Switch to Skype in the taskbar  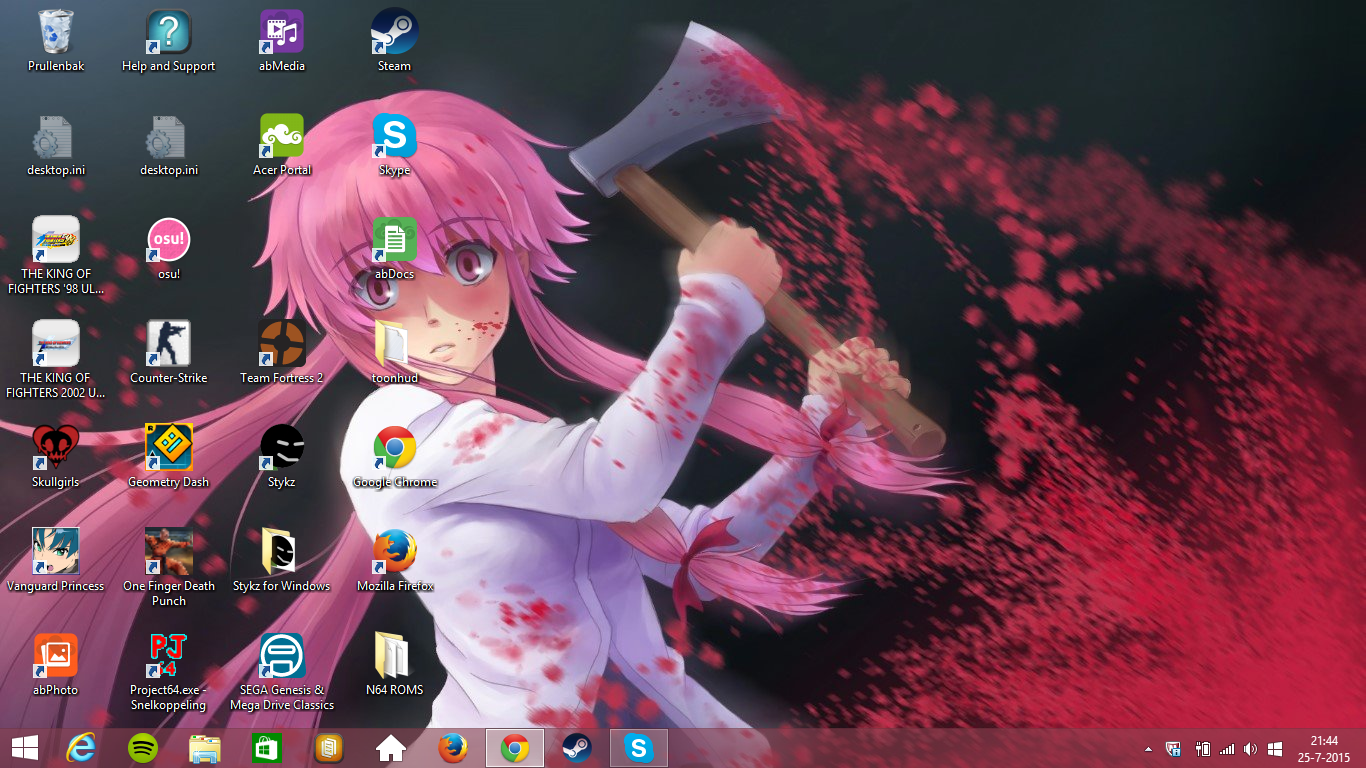tap(638, 748)
